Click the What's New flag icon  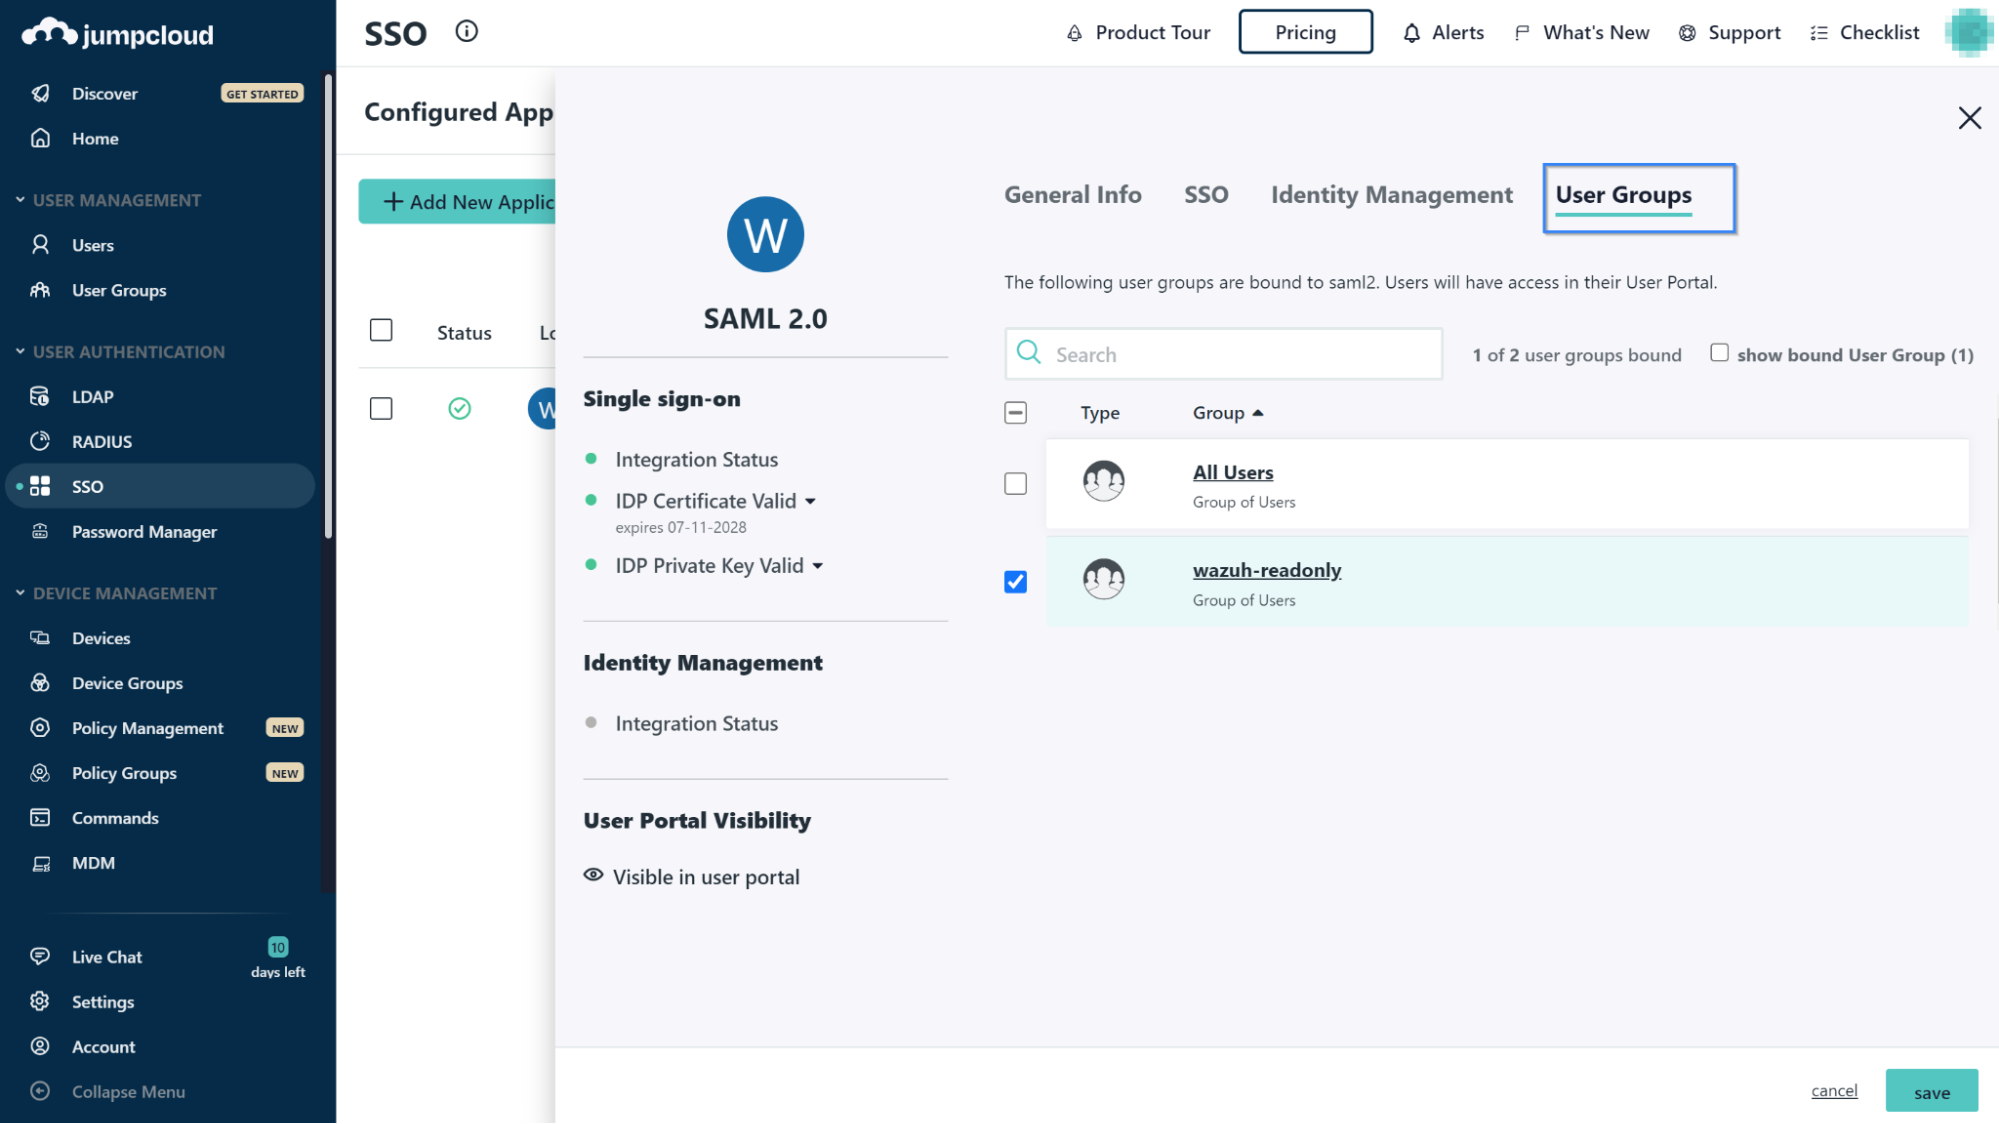coord(1522,33)
